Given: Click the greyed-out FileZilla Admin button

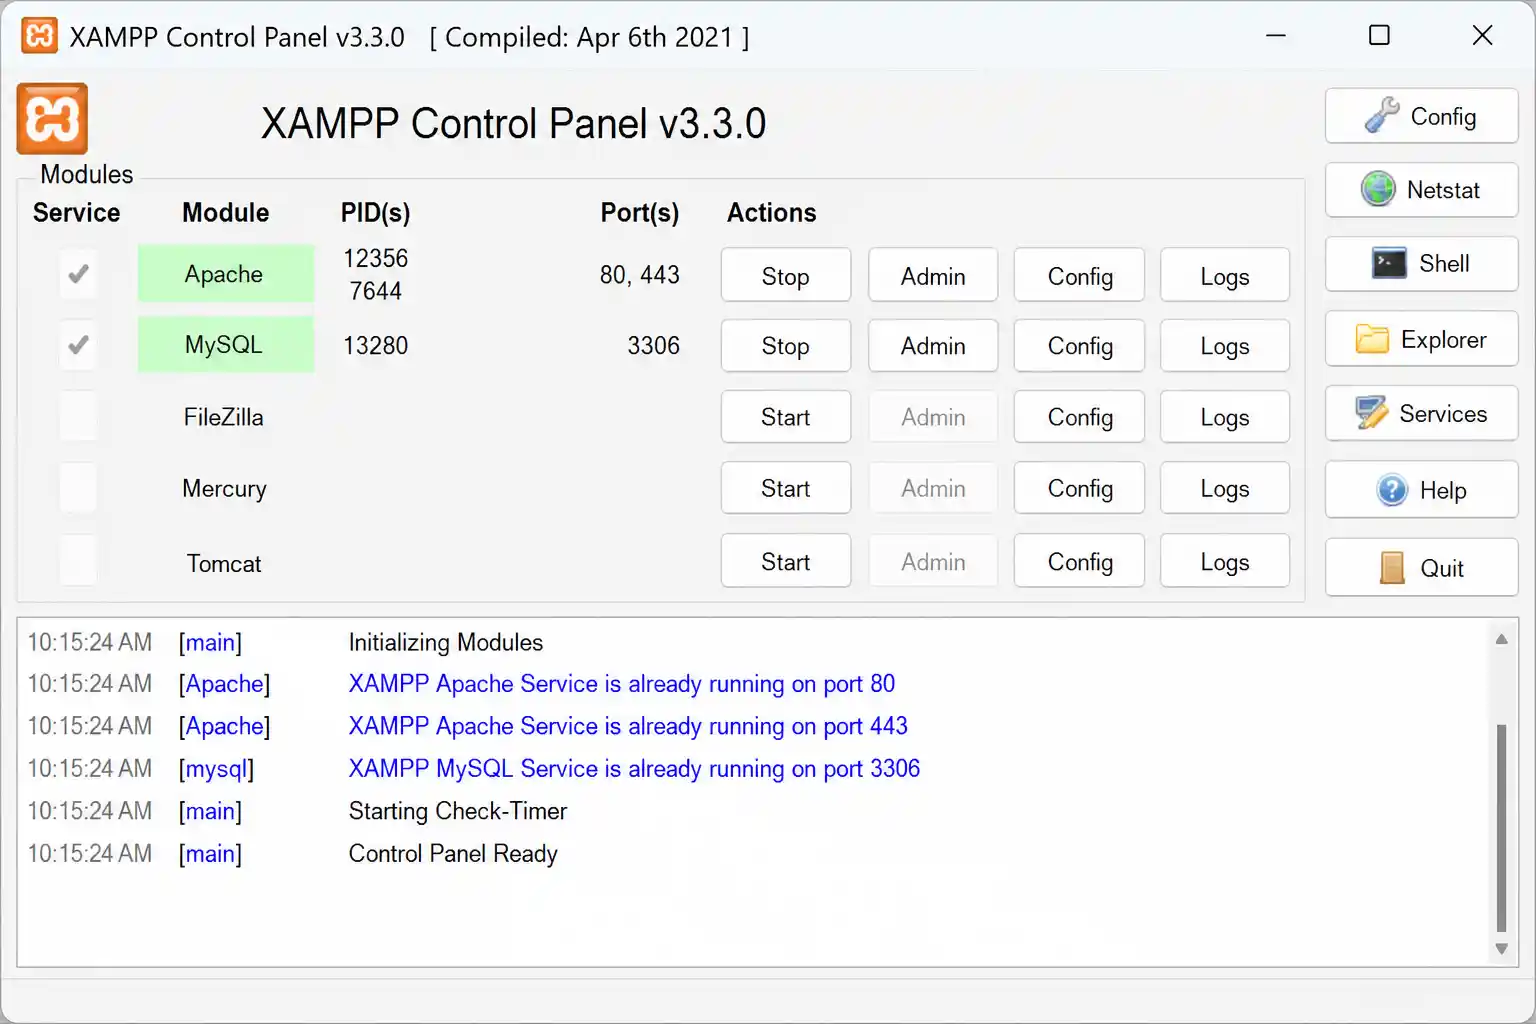Looking at the screenshot, I should [933, 416].
